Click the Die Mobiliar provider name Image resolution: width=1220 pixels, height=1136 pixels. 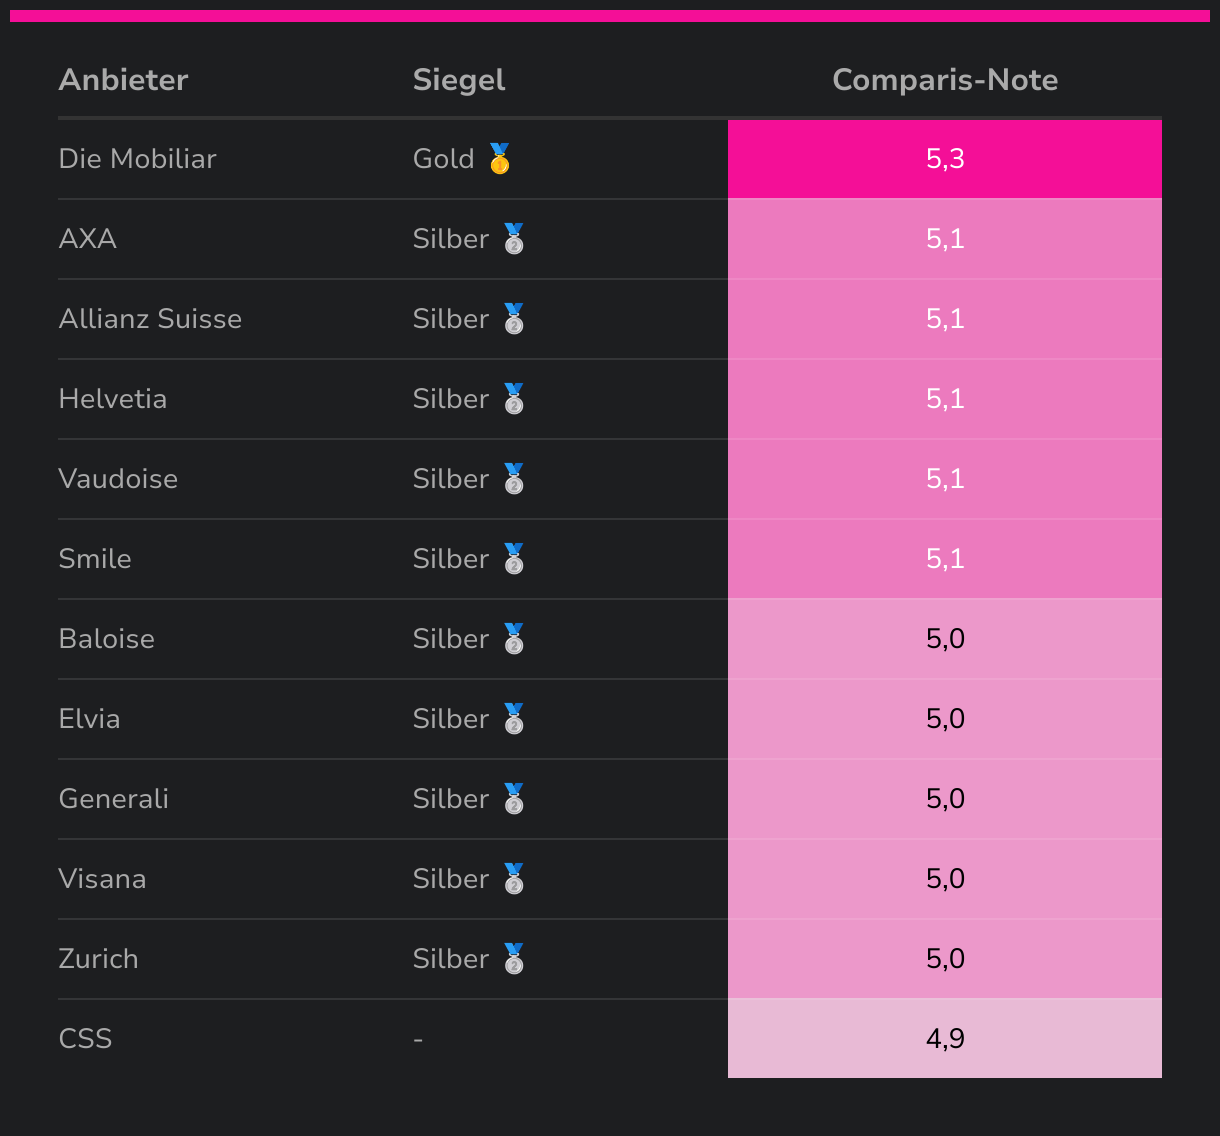pos(138,159)
